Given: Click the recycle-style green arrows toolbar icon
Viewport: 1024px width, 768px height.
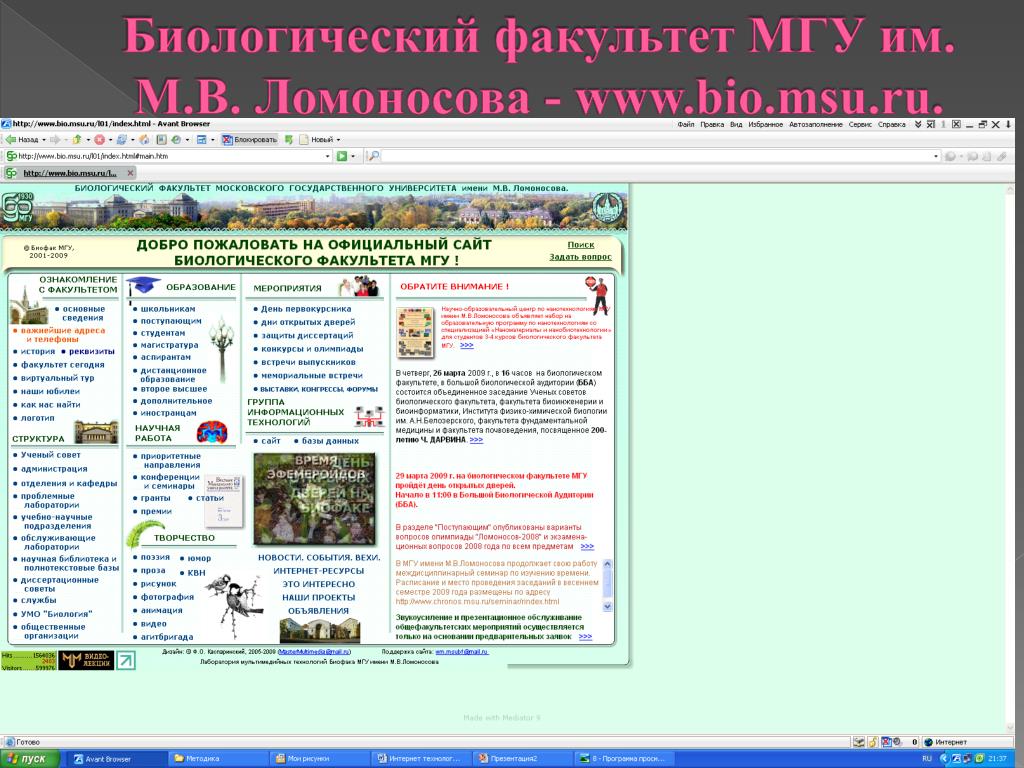Looking at the screenshot, I should point(289,140).
